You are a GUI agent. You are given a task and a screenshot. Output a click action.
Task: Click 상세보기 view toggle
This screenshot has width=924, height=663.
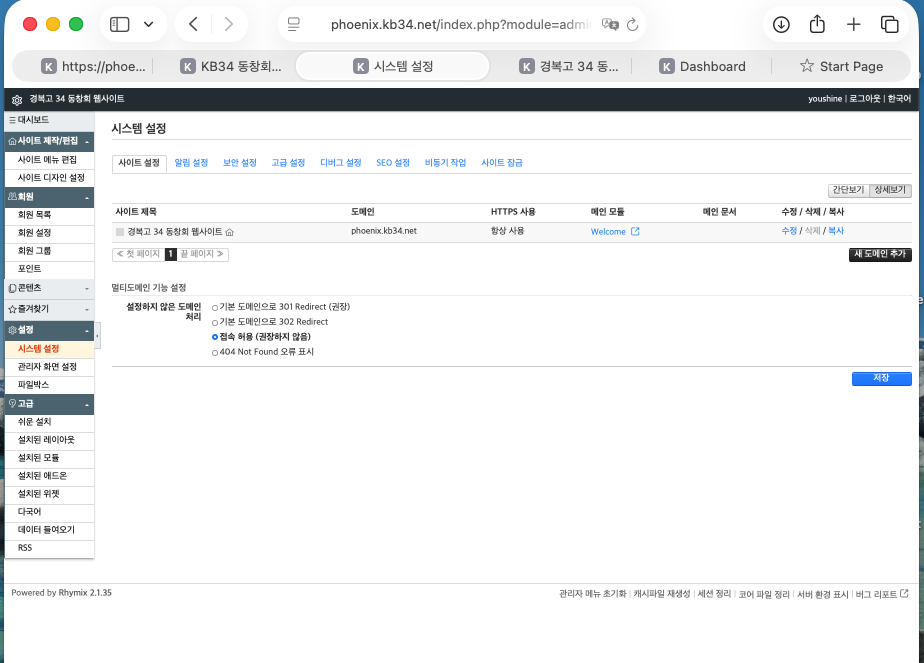(x=890, y=190)
